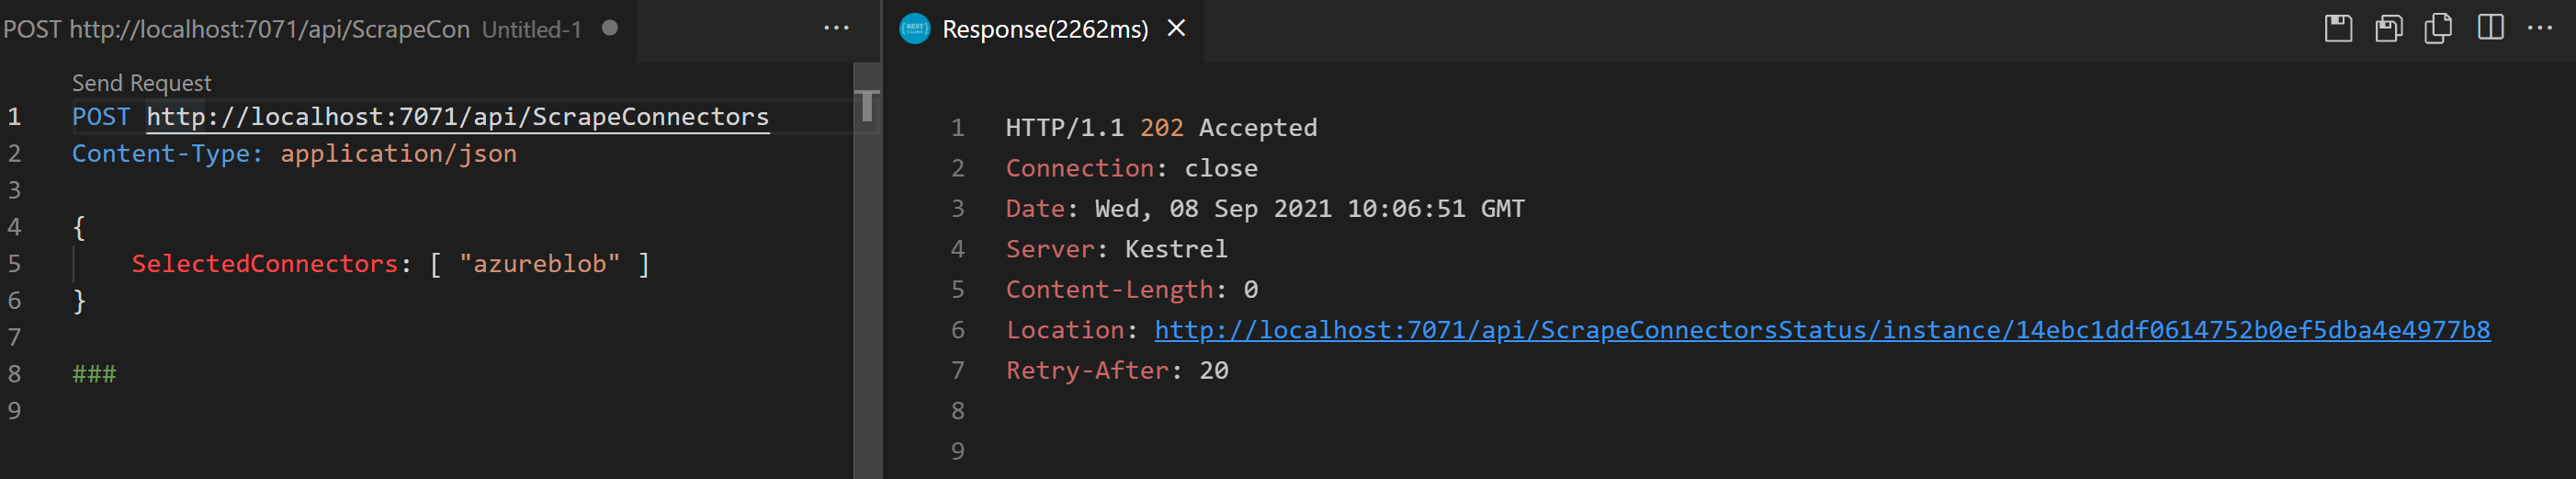This screenshot has width=2576, height=479.
Task: Click the Content-Type header line
Action: point(294,154)
